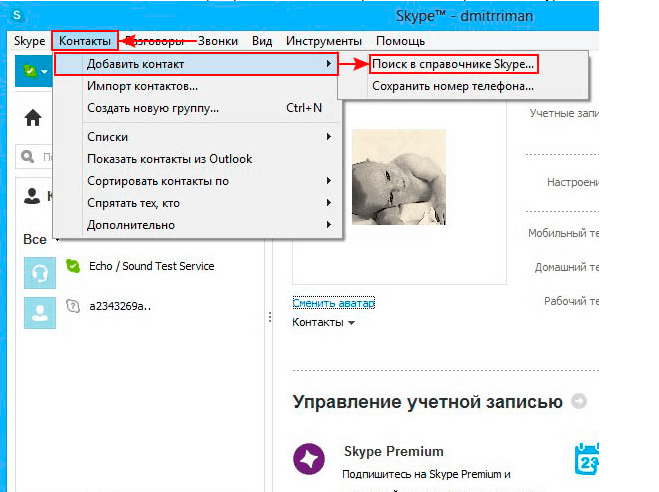Open the Помощь menu

pyautogui.click(x=400, y=41)
